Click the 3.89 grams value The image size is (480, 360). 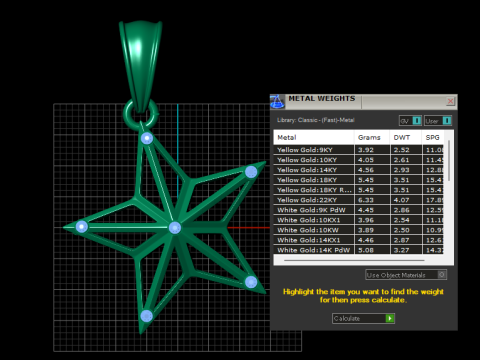point(366,230)
